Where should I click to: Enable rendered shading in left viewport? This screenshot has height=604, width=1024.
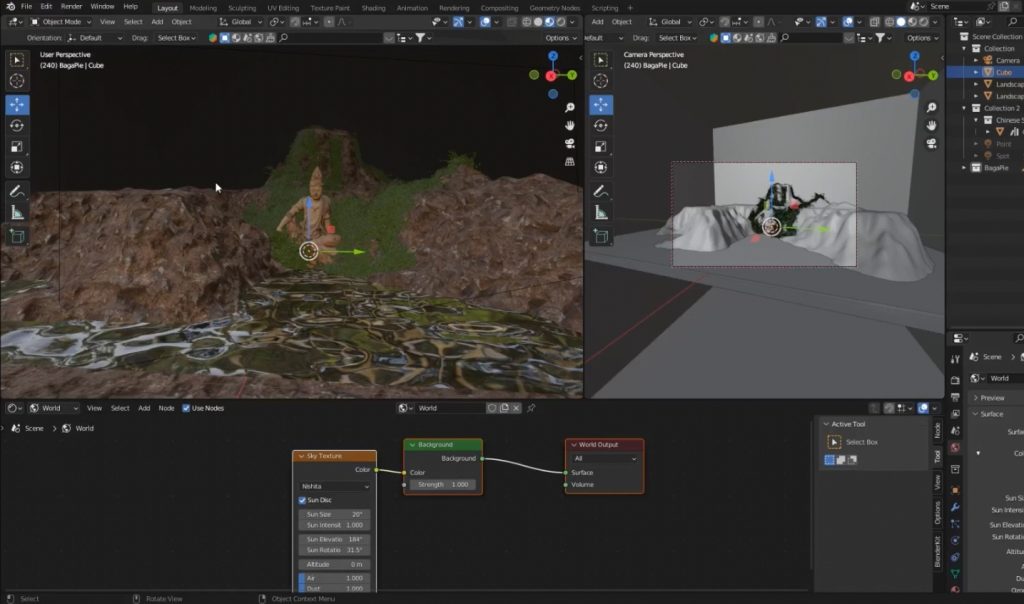coord(561,22)
